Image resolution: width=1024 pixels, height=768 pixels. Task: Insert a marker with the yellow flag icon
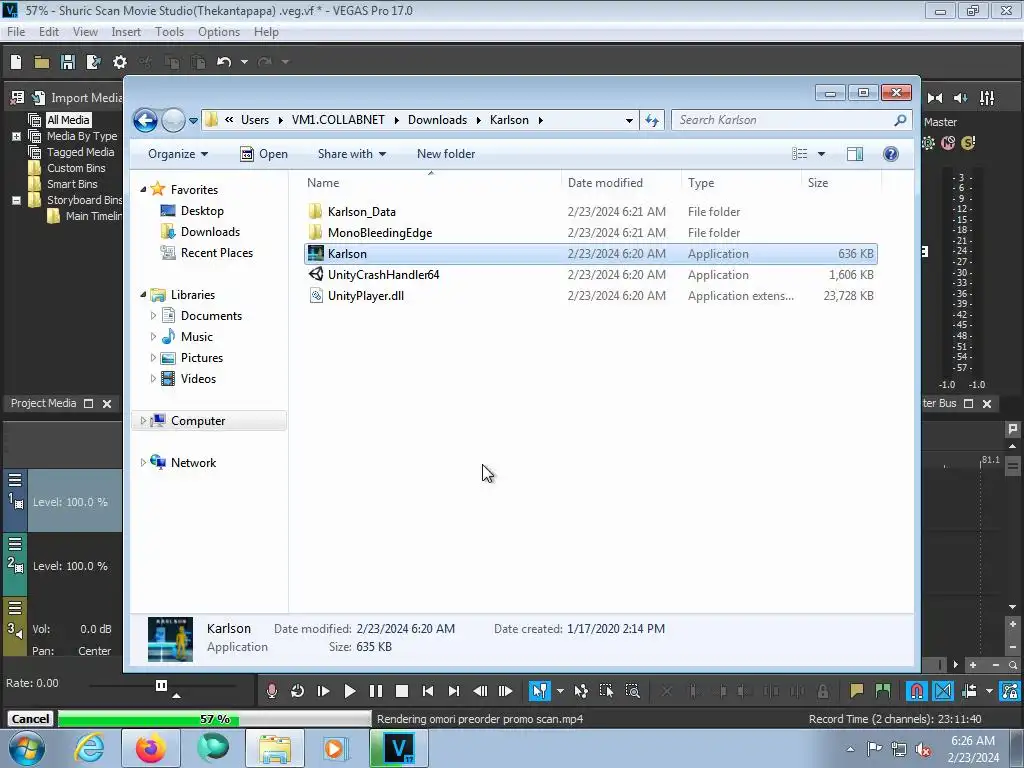tap(856, 691)
